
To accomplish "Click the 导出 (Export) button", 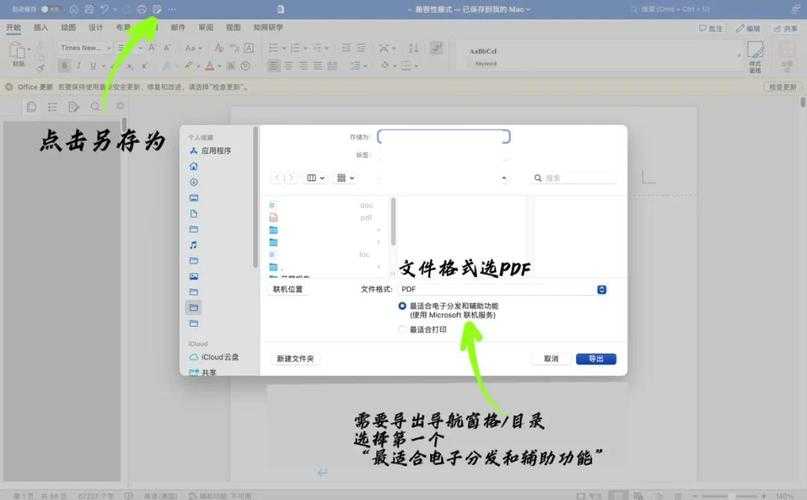I will (x=596, y=358).
